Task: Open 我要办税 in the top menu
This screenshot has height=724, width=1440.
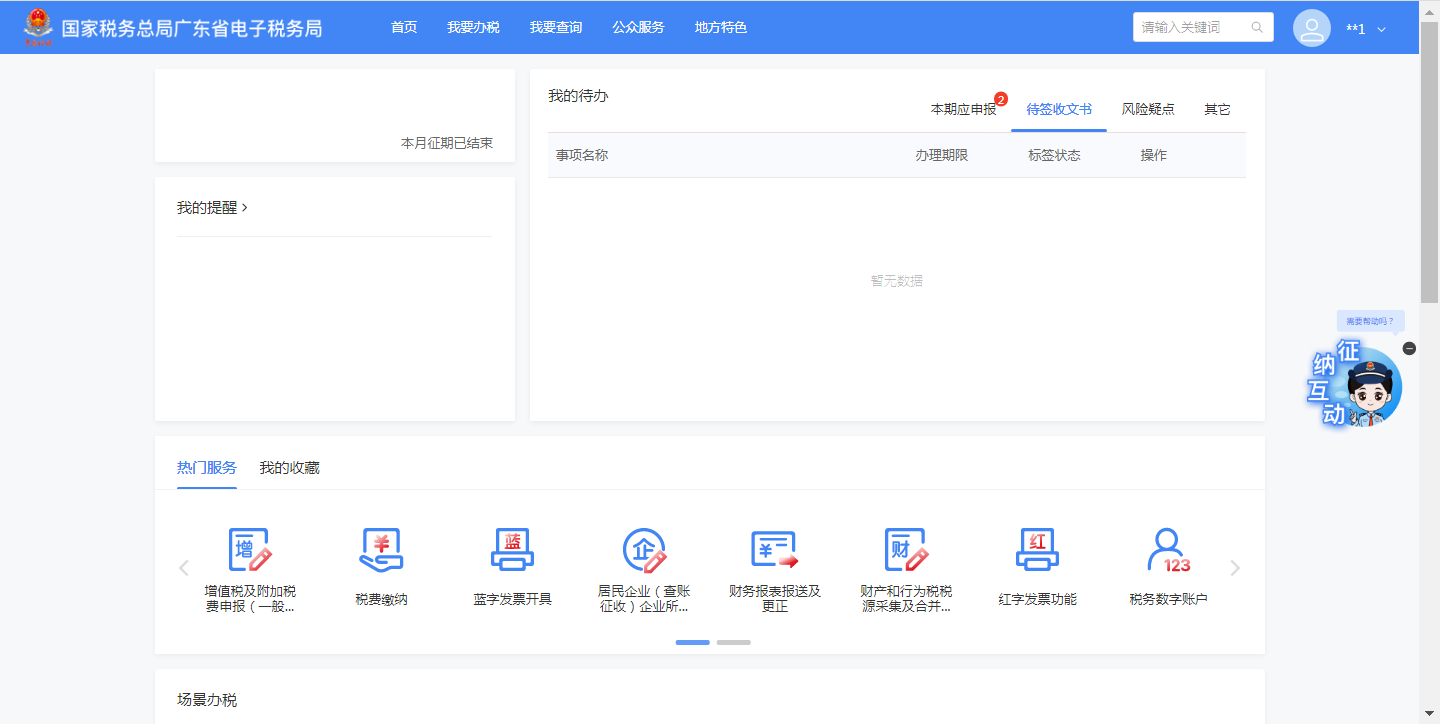Action: pos(473,28)
